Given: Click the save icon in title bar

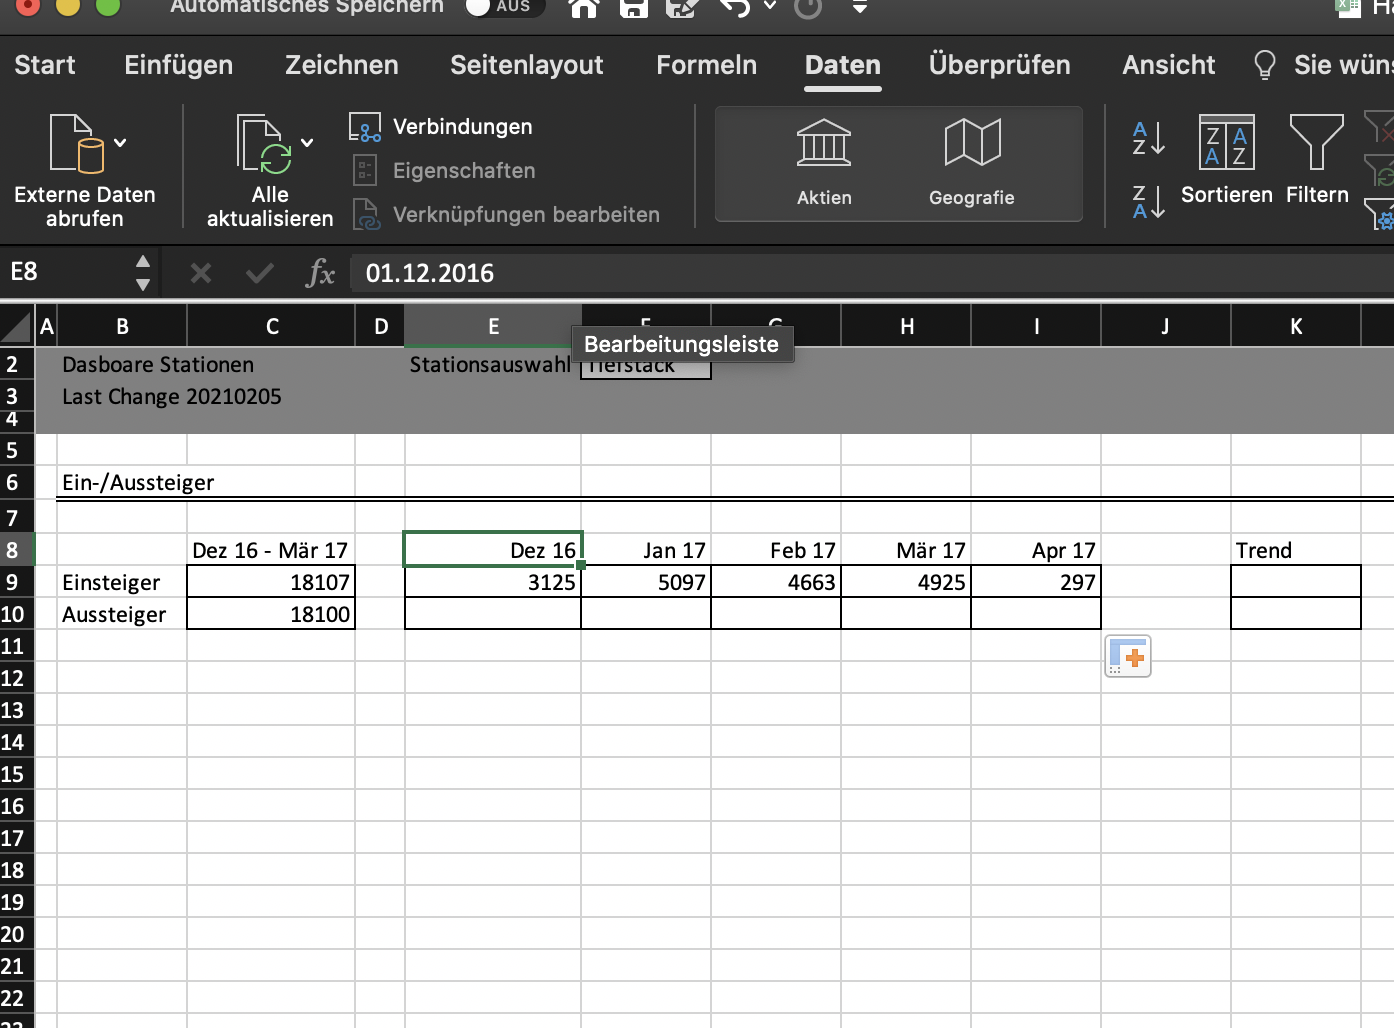Looking at the screenshot, I should point(633,8).
